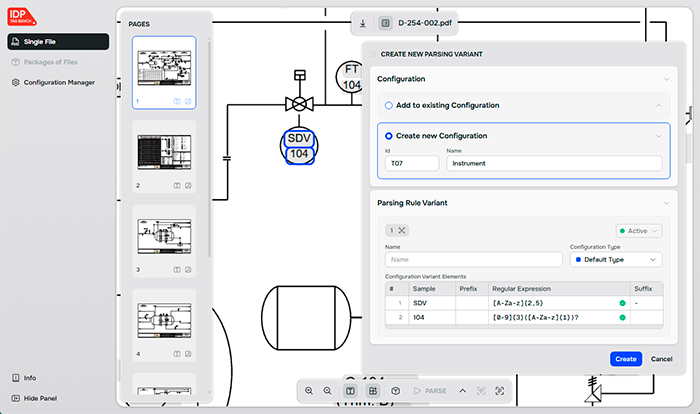
Task: Click the [A-Za-z]{2,5} regular expression cell
Action: point(558,303)
